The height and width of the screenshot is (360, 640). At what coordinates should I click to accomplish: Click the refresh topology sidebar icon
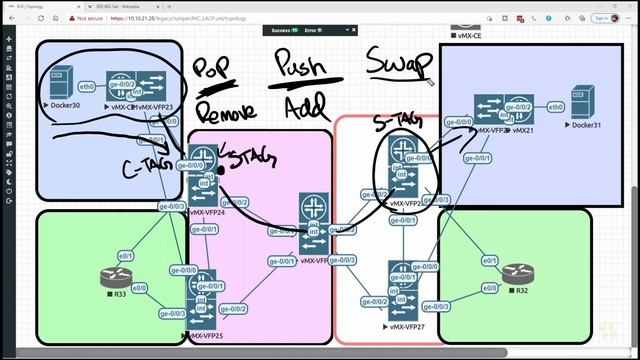click(x=9, y=96)
